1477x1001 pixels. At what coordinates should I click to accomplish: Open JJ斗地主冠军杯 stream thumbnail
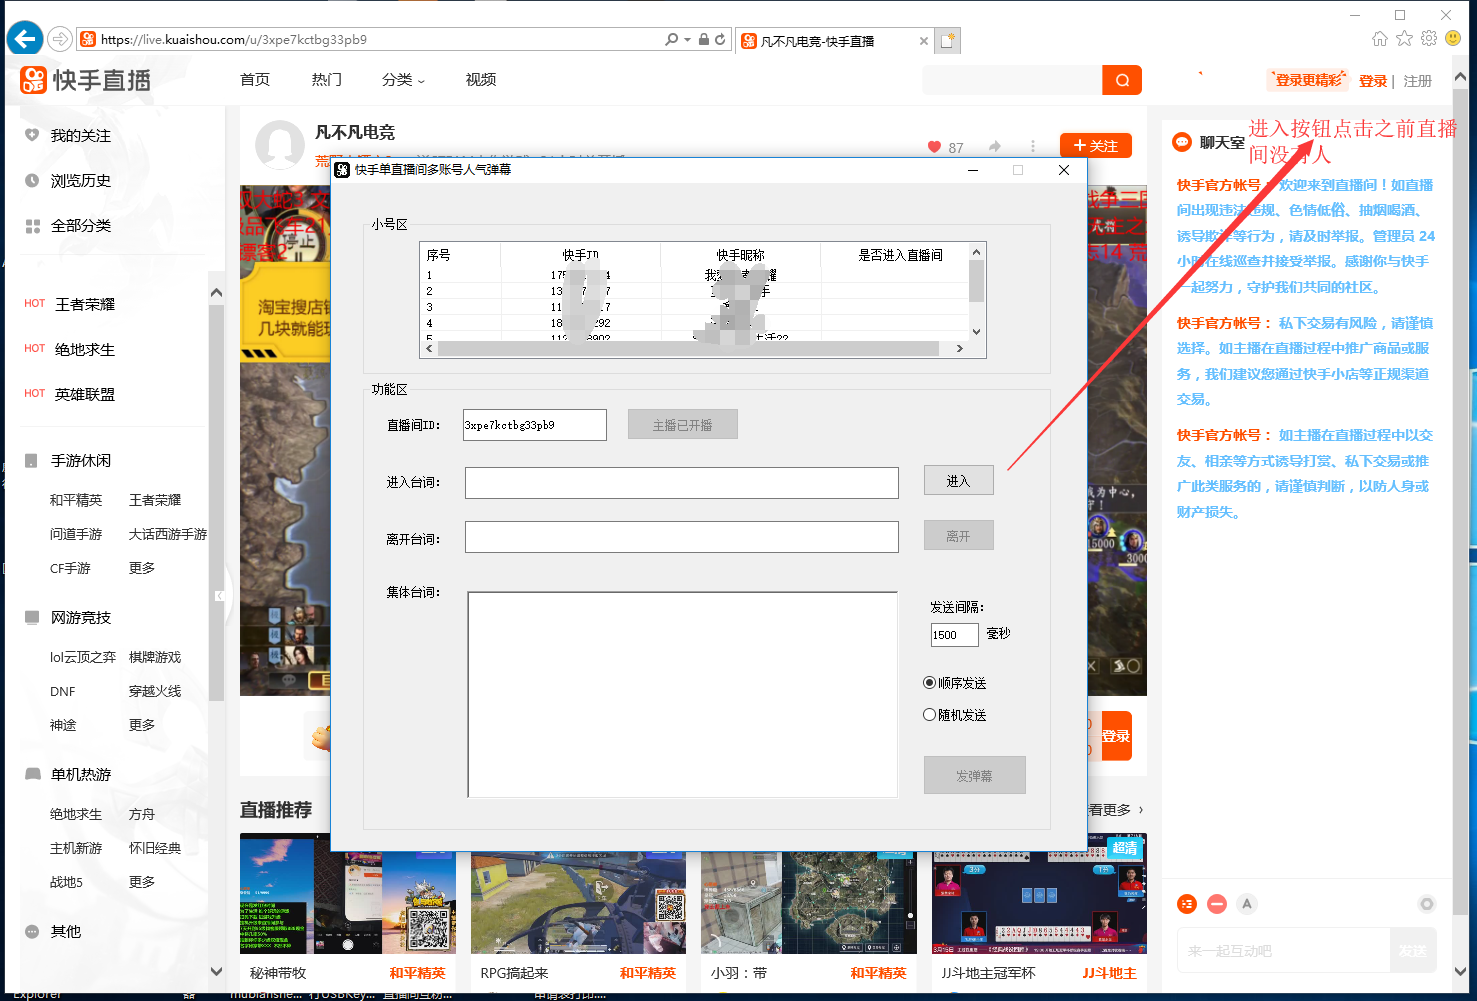point(1039,894)
